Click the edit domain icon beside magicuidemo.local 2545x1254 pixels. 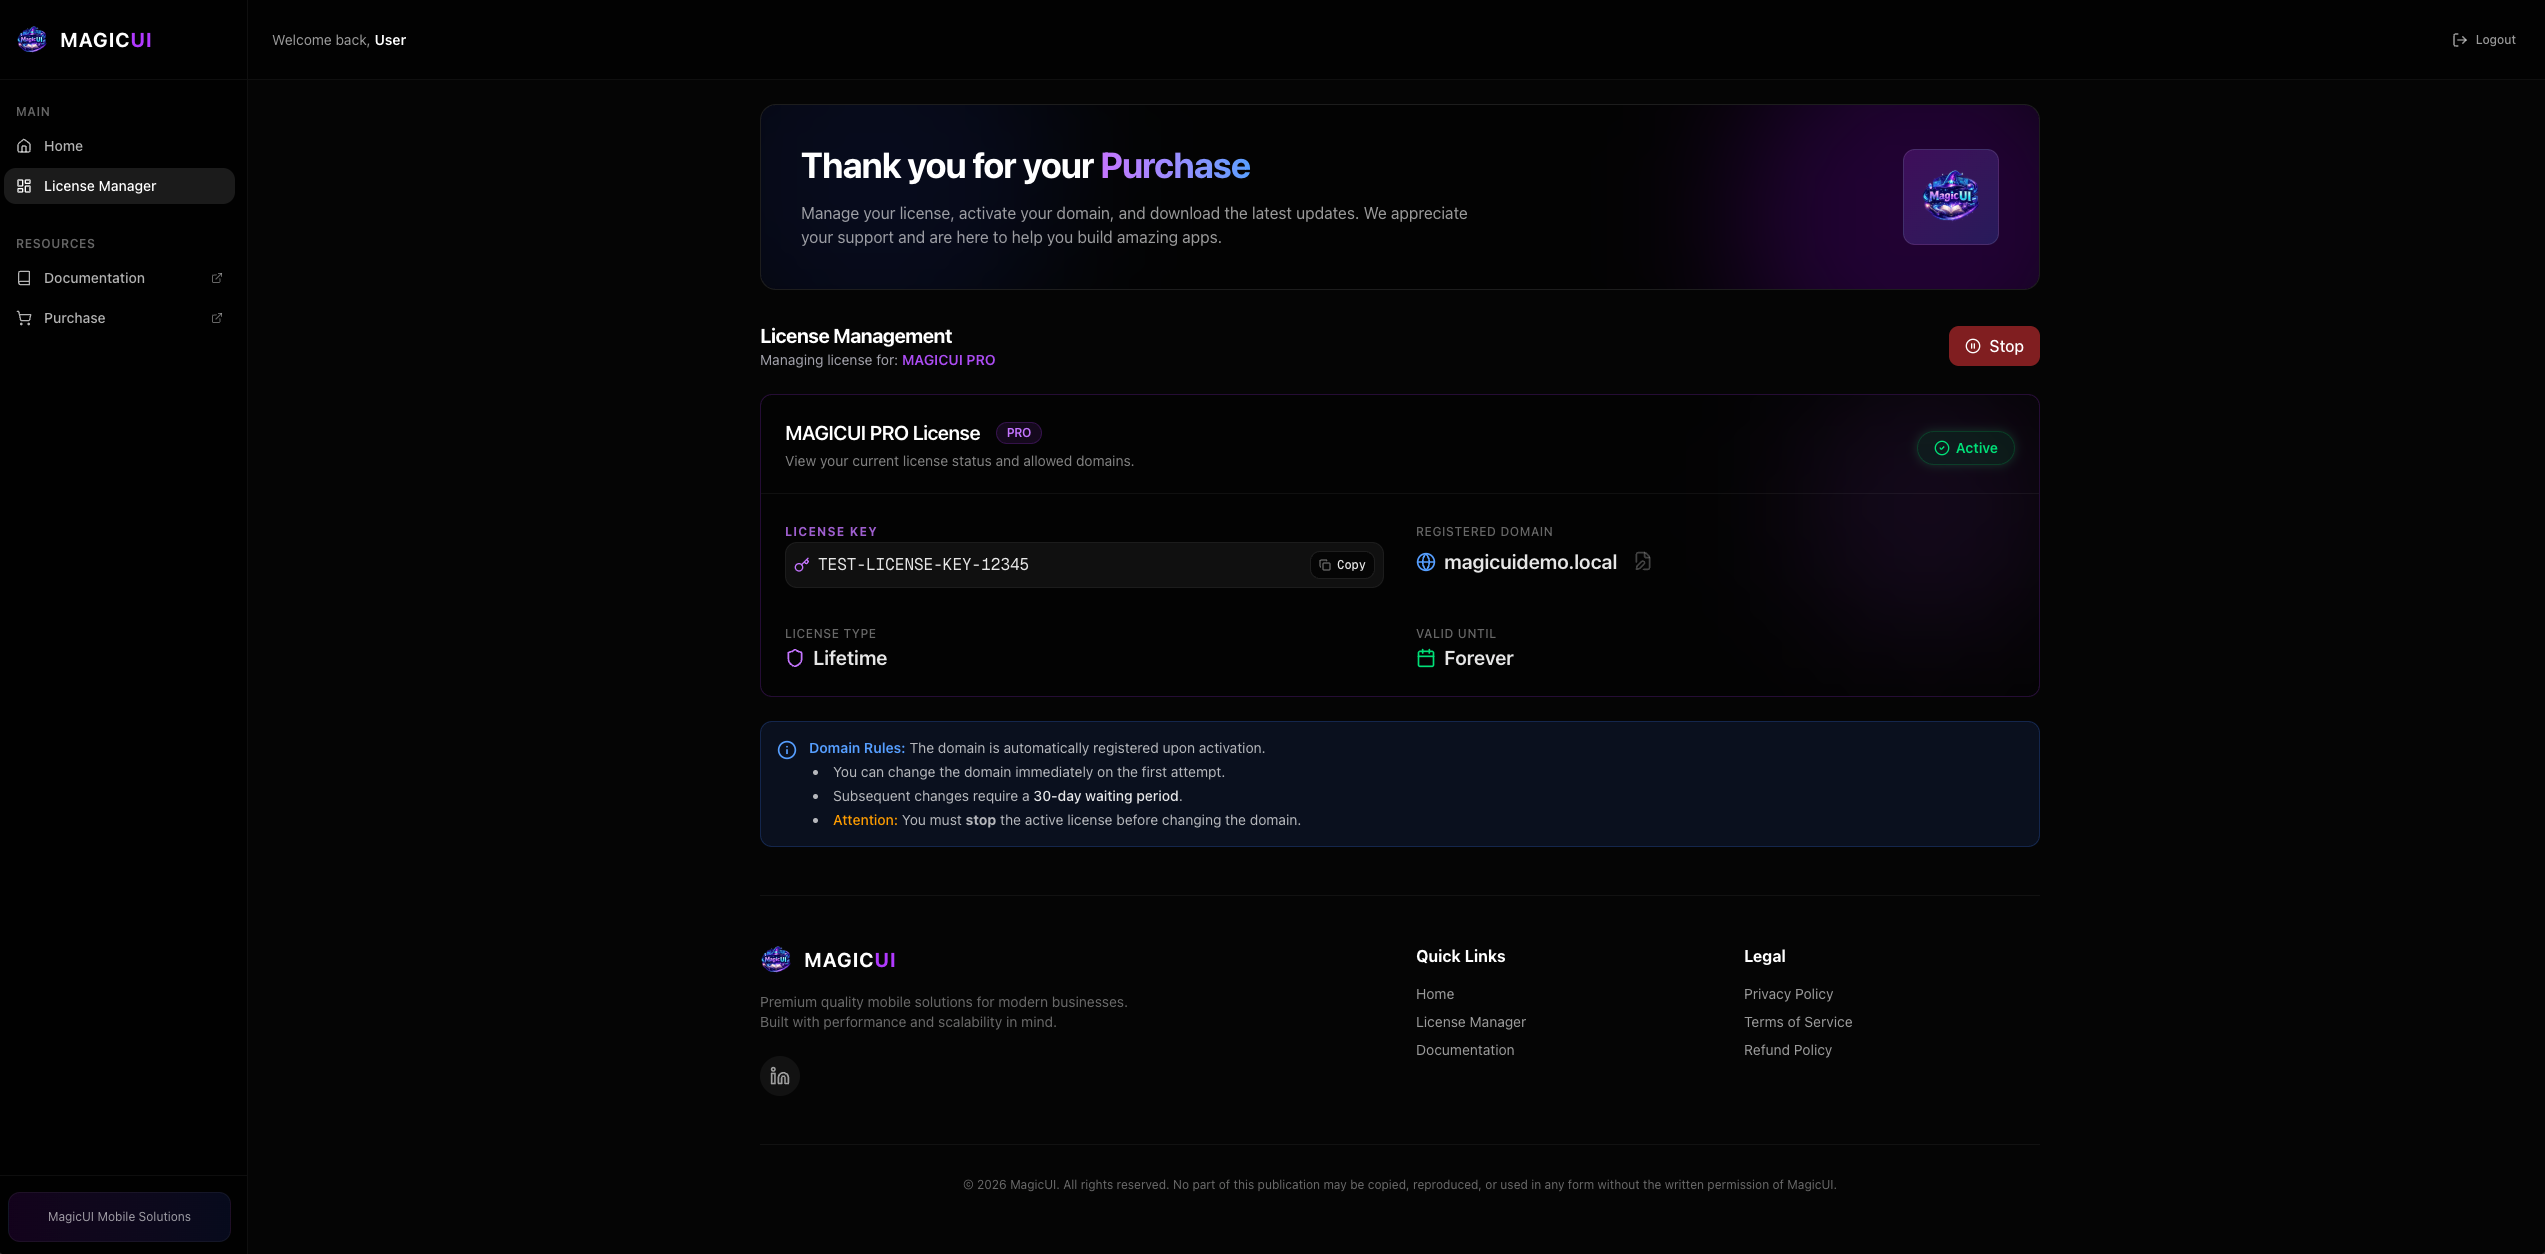[1642, 562]
